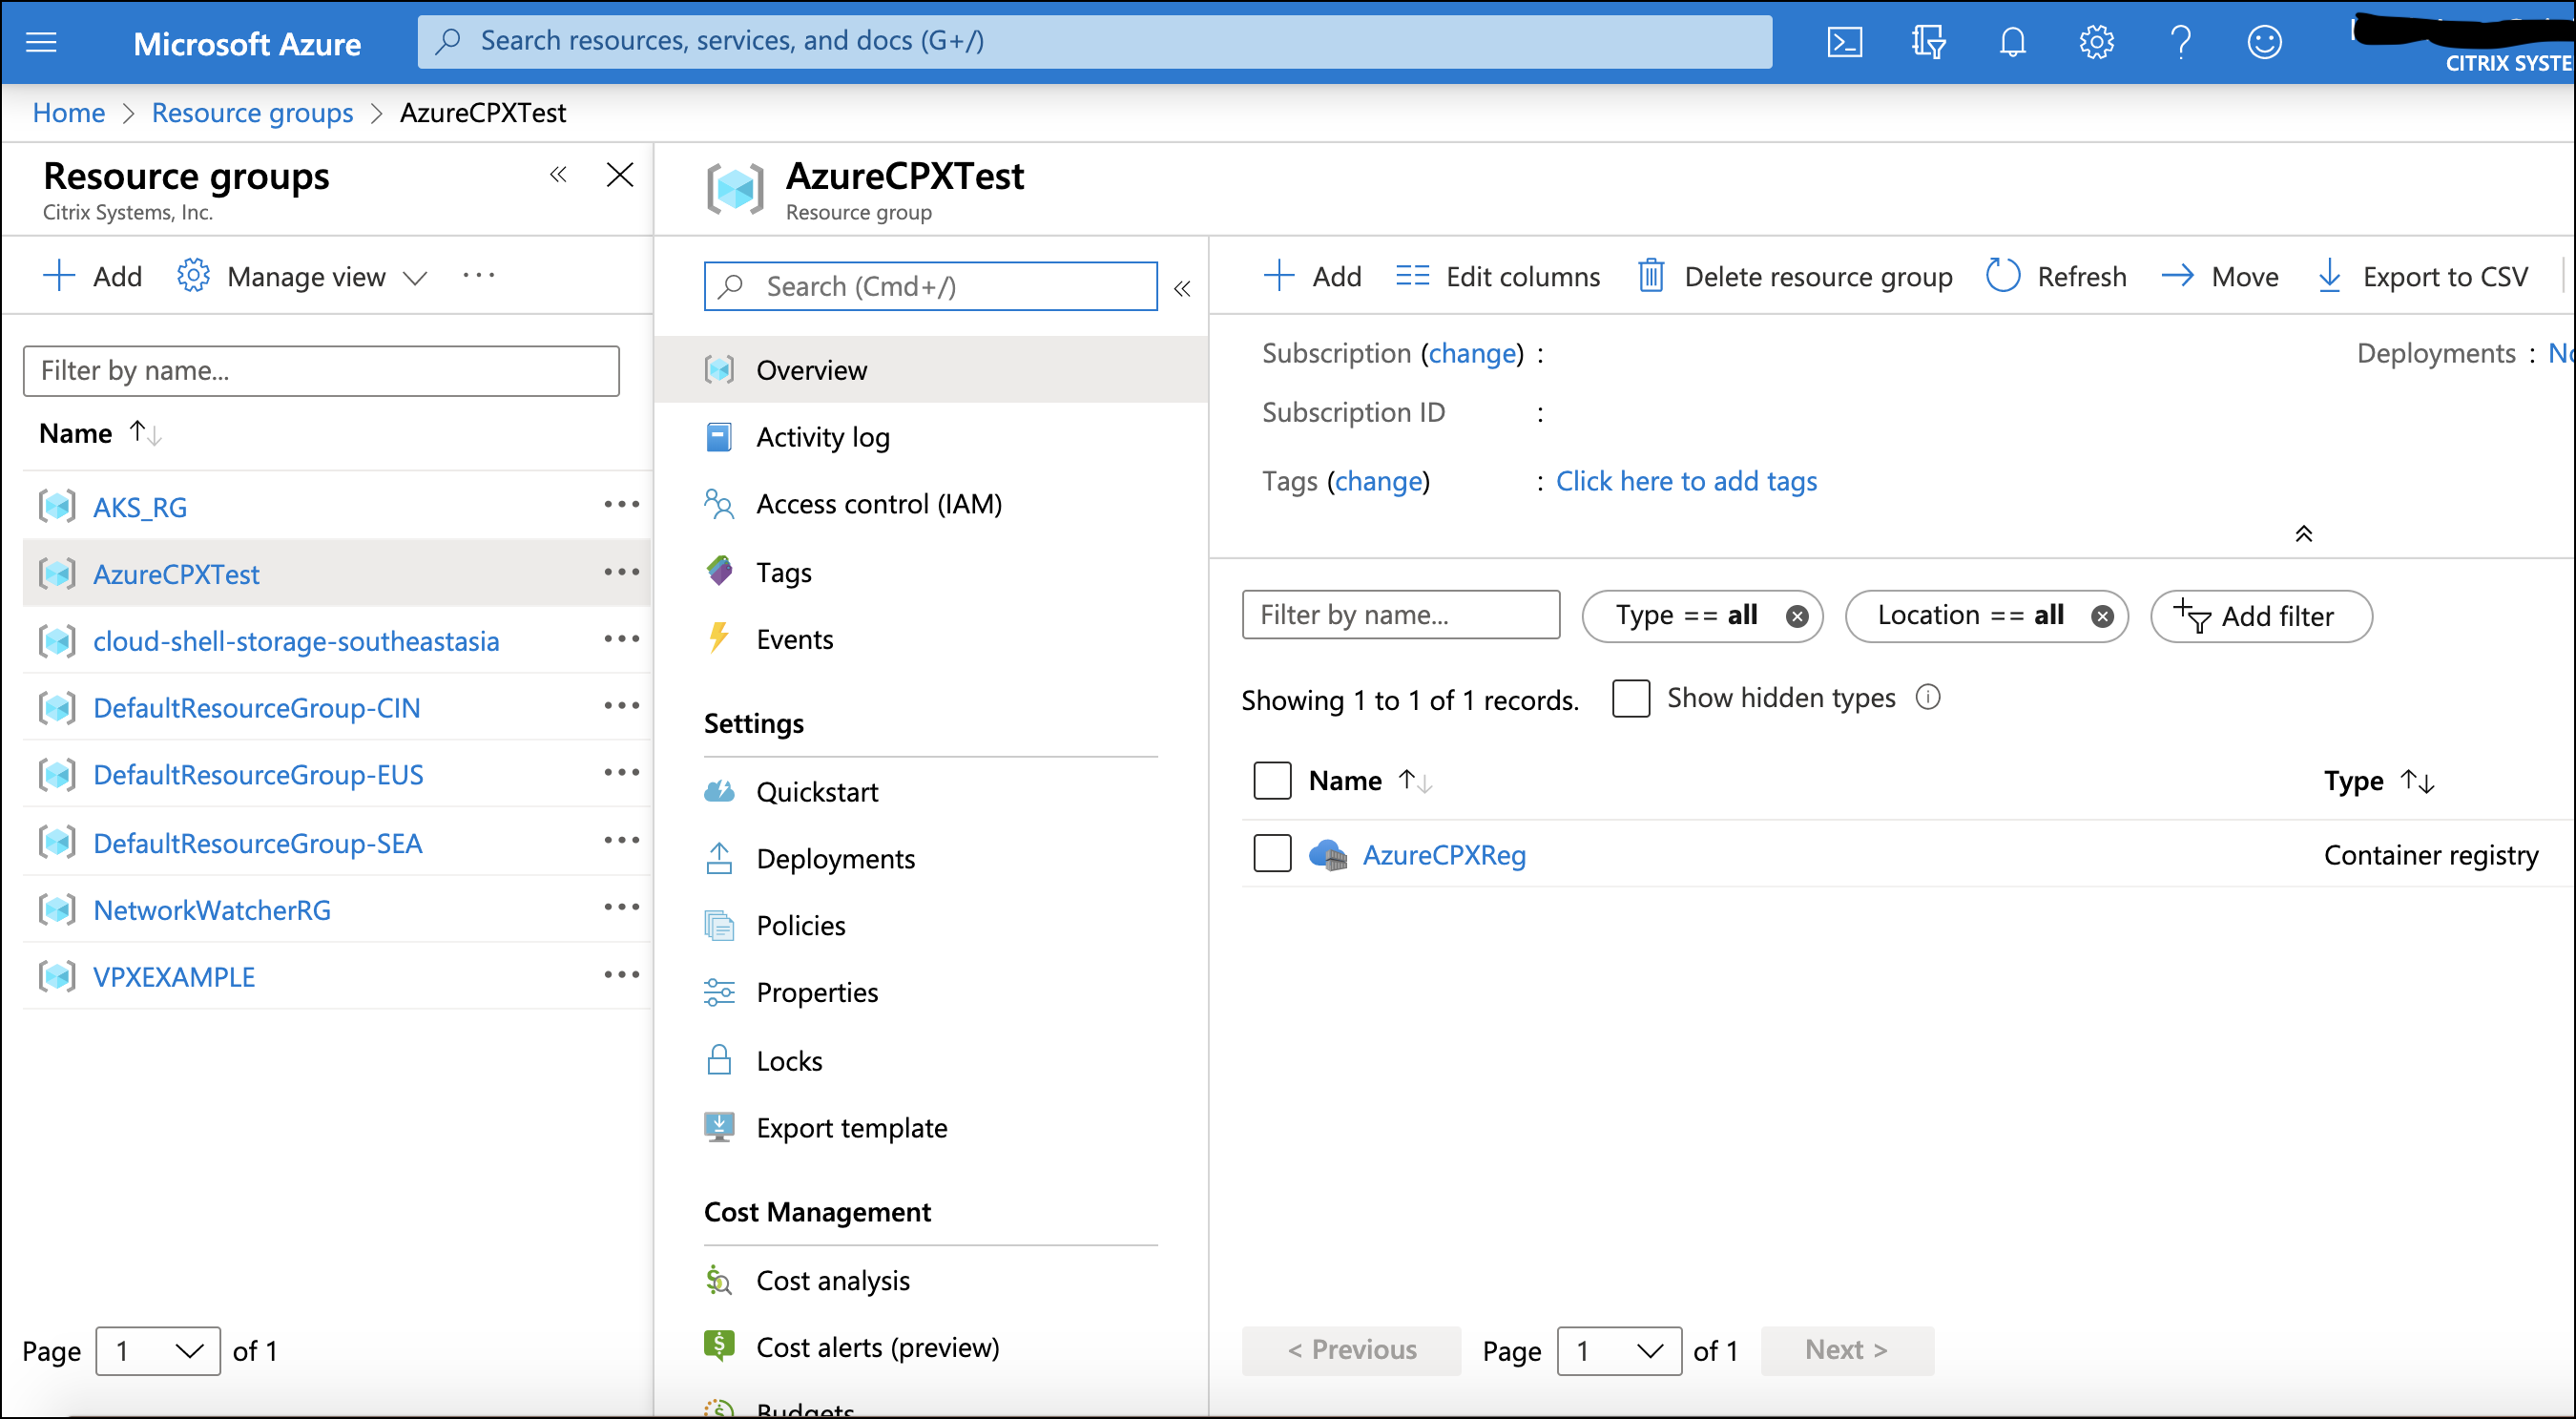Open the AzureCPXTest row ellipsis menu
This screenshot has width=2576, height=1419.
[621, 572]
